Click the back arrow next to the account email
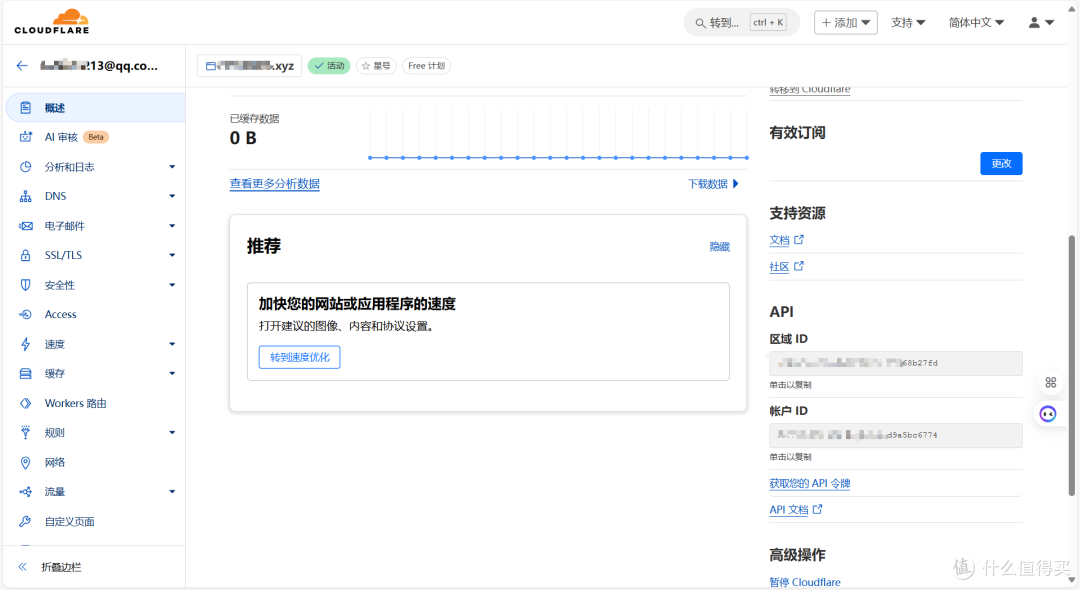This screenshot has height=590, width=1080. (21, 65)
